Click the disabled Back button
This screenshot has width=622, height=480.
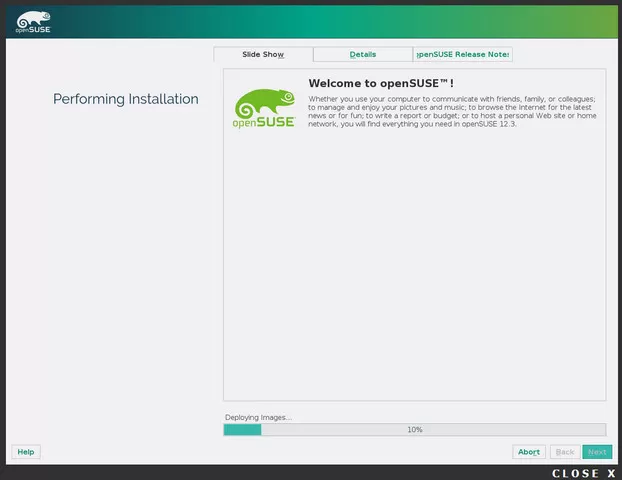point(565,452)
